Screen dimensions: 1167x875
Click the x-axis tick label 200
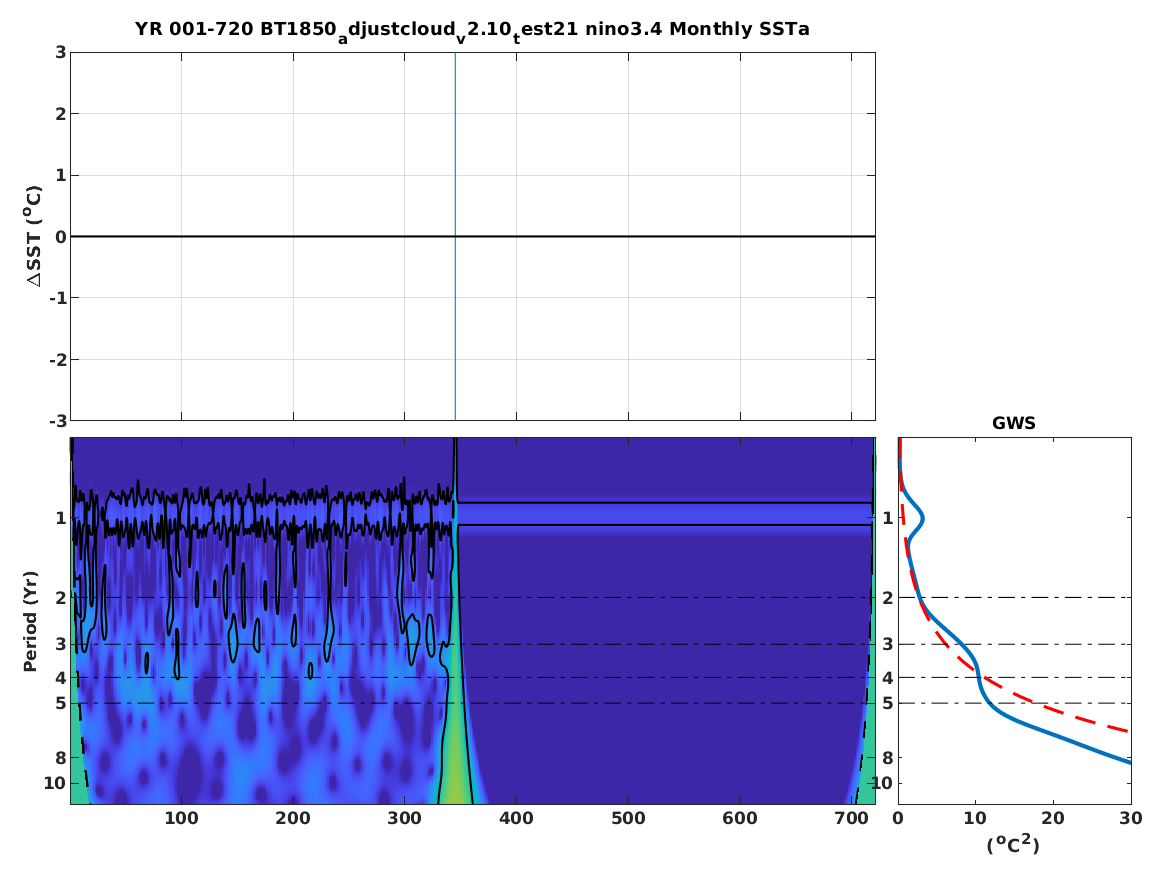point(293,818)
